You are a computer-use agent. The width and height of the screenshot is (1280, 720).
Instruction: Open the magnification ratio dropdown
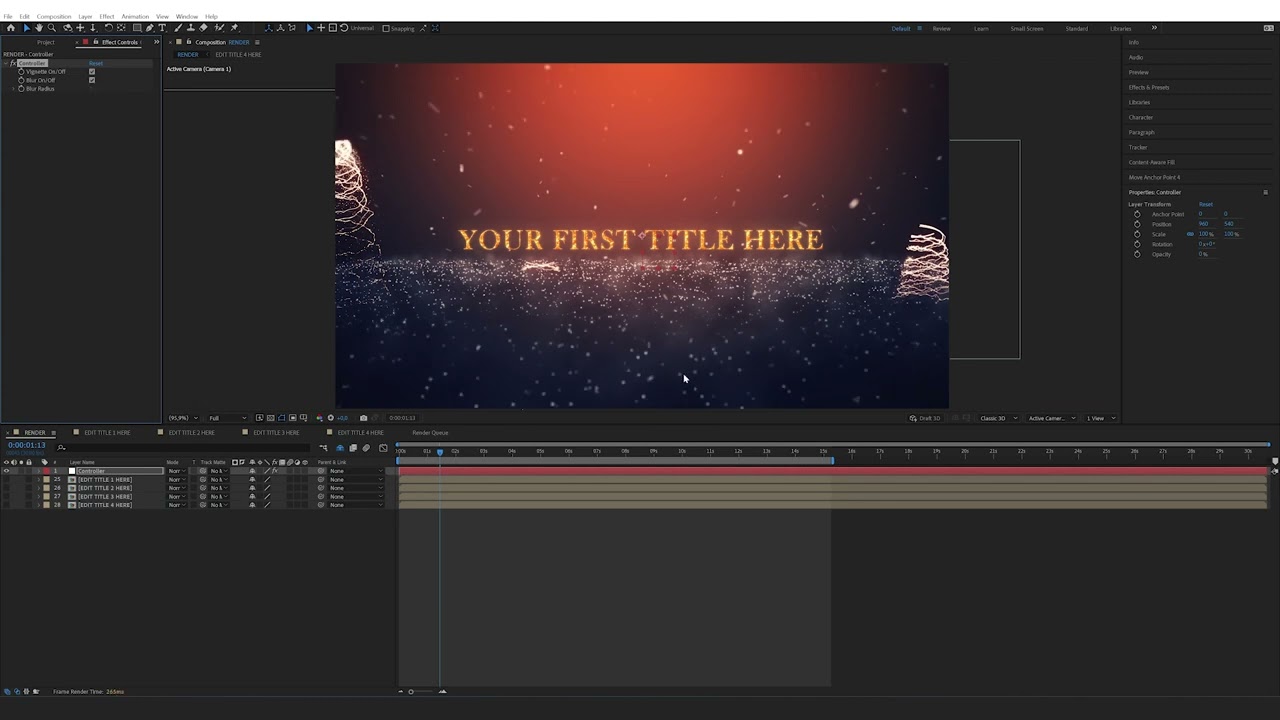(182, 418)
